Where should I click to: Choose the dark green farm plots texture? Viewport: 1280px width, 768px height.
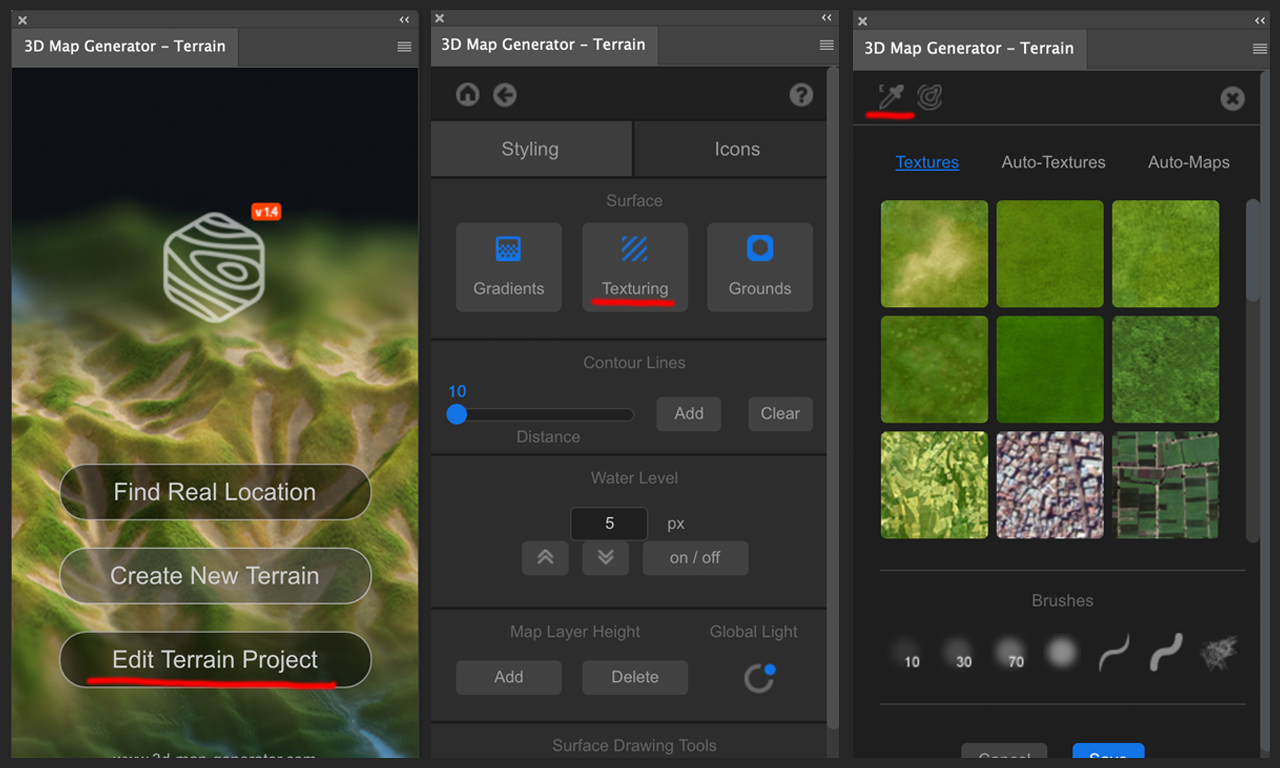[x=1166, y=485]
